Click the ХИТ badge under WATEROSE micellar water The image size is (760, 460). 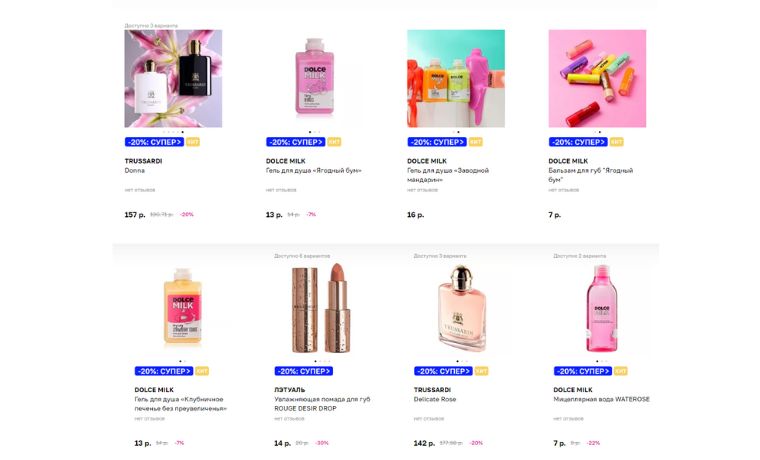621,371
